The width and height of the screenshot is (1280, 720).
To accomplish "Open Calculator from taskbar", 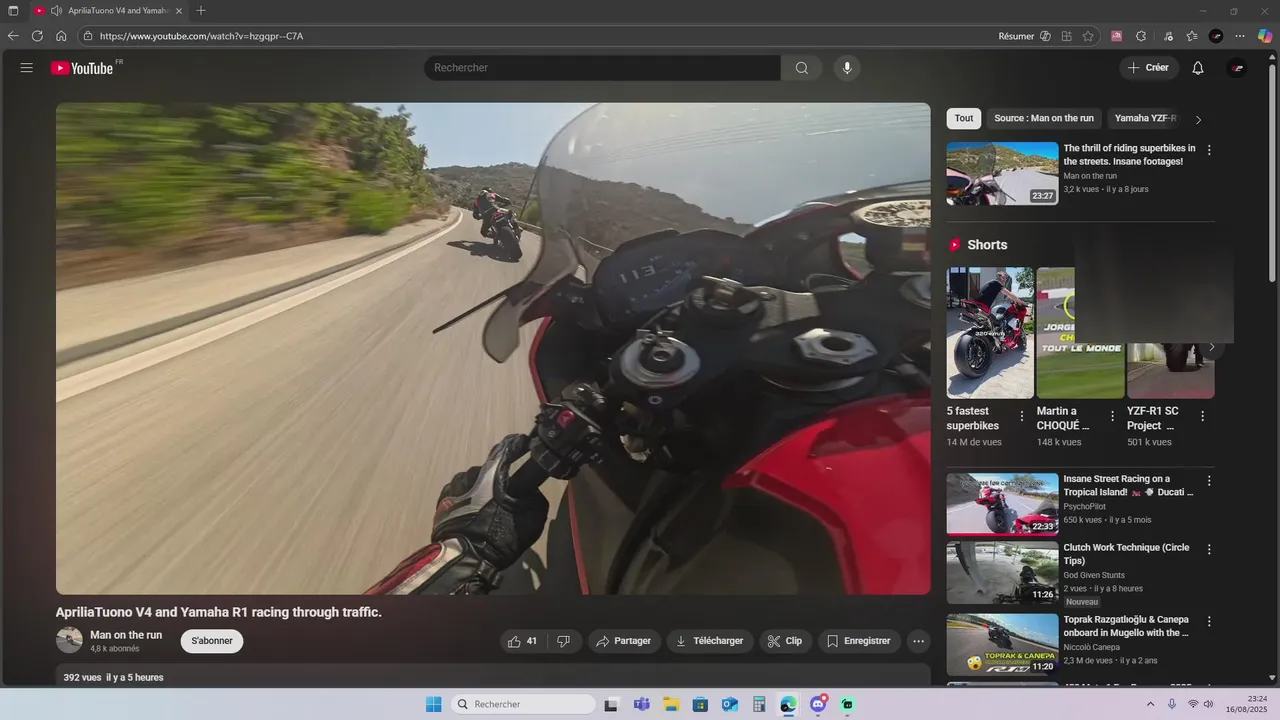I will [x=759, y=705].
